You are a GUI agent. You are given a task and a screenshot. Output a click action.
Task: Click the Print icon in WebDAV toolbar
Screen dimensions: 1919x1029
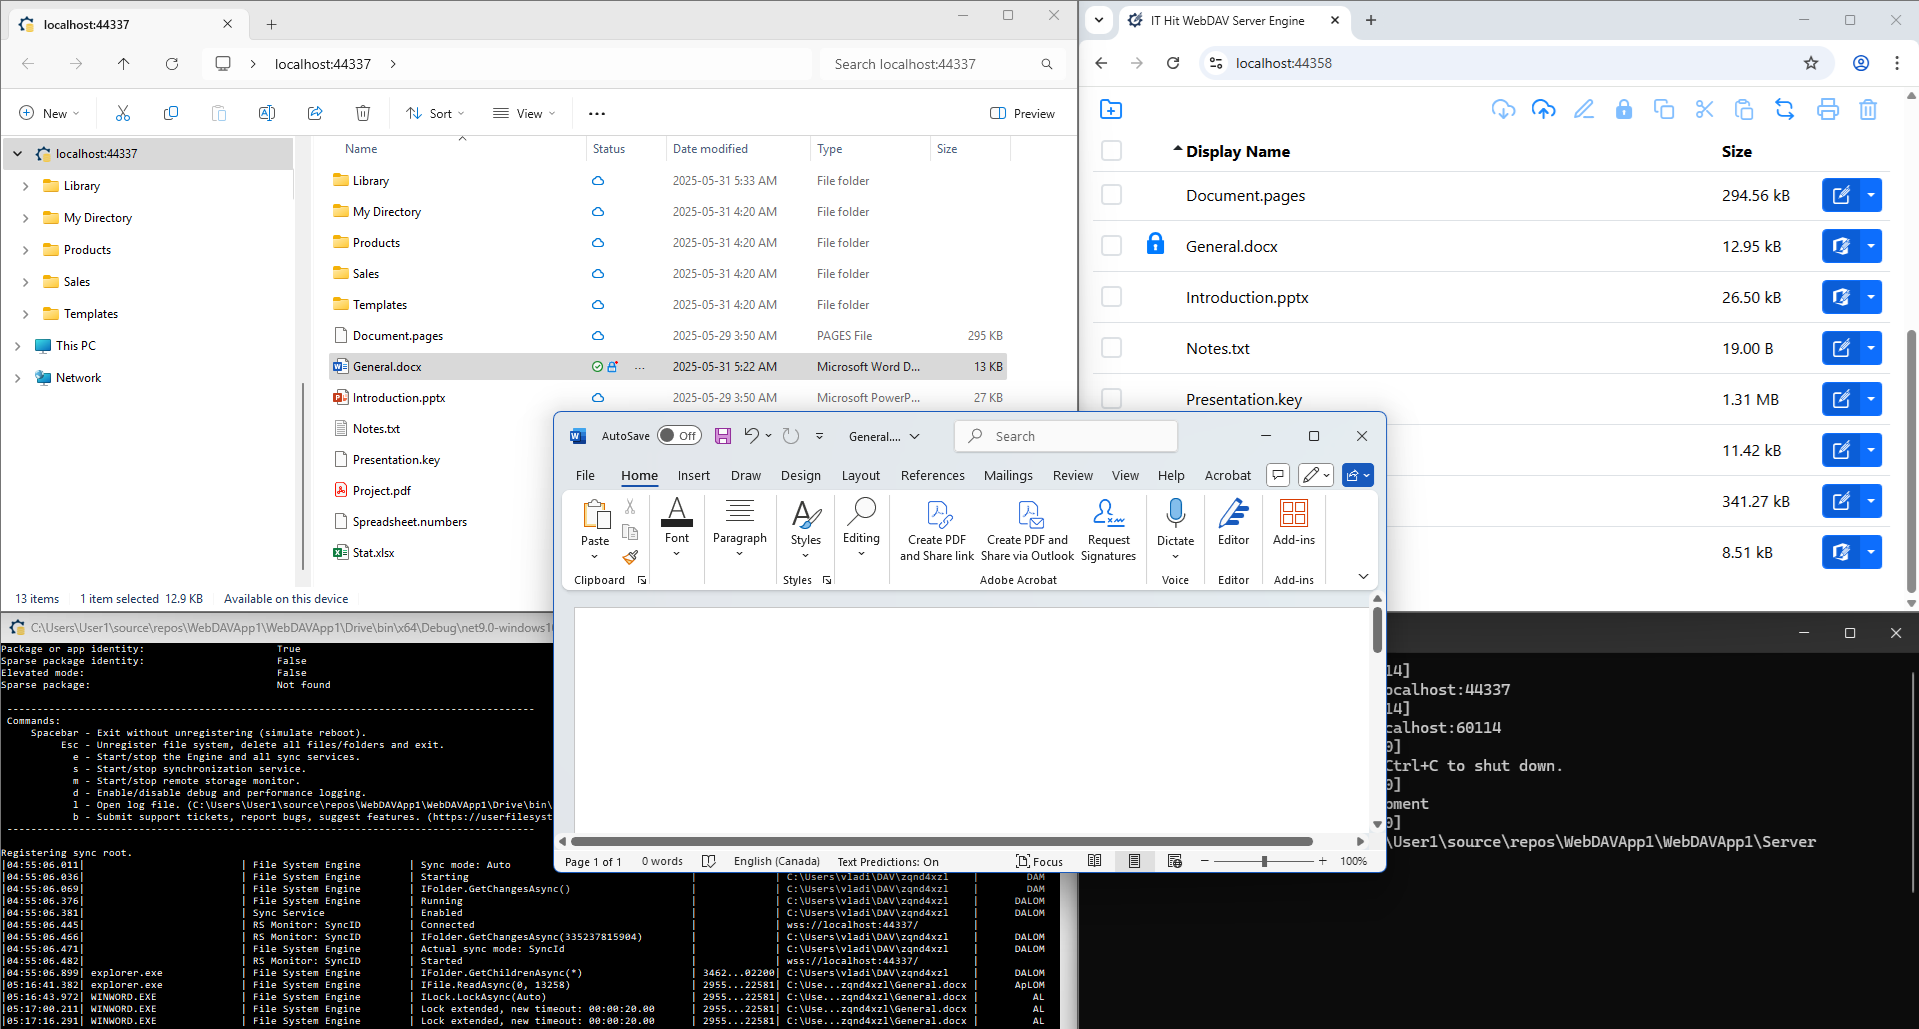(x=1828, y=109)
